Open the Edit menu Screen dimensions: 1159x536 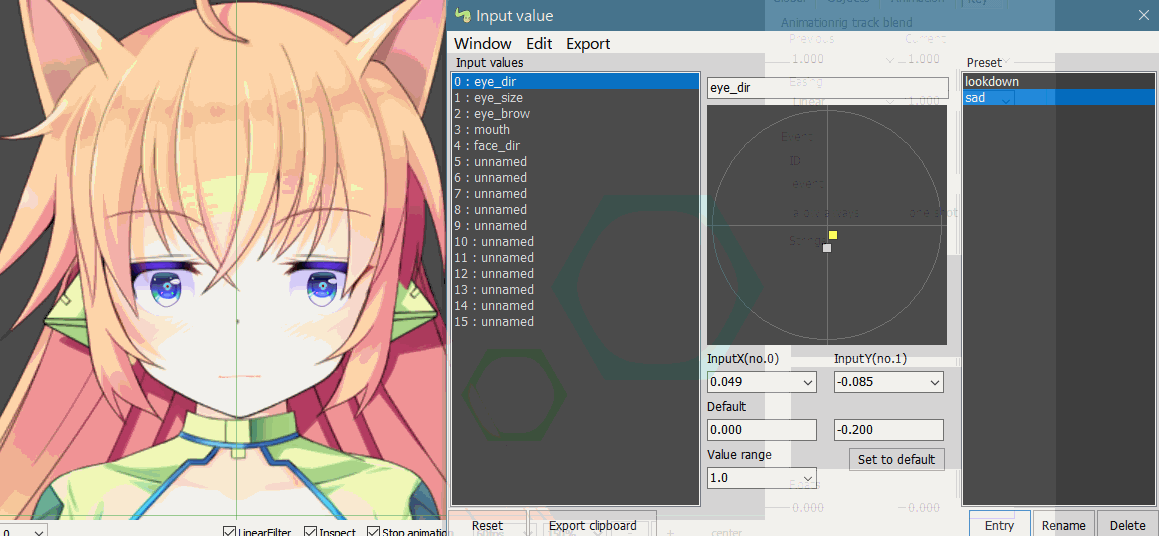[539, 44]
